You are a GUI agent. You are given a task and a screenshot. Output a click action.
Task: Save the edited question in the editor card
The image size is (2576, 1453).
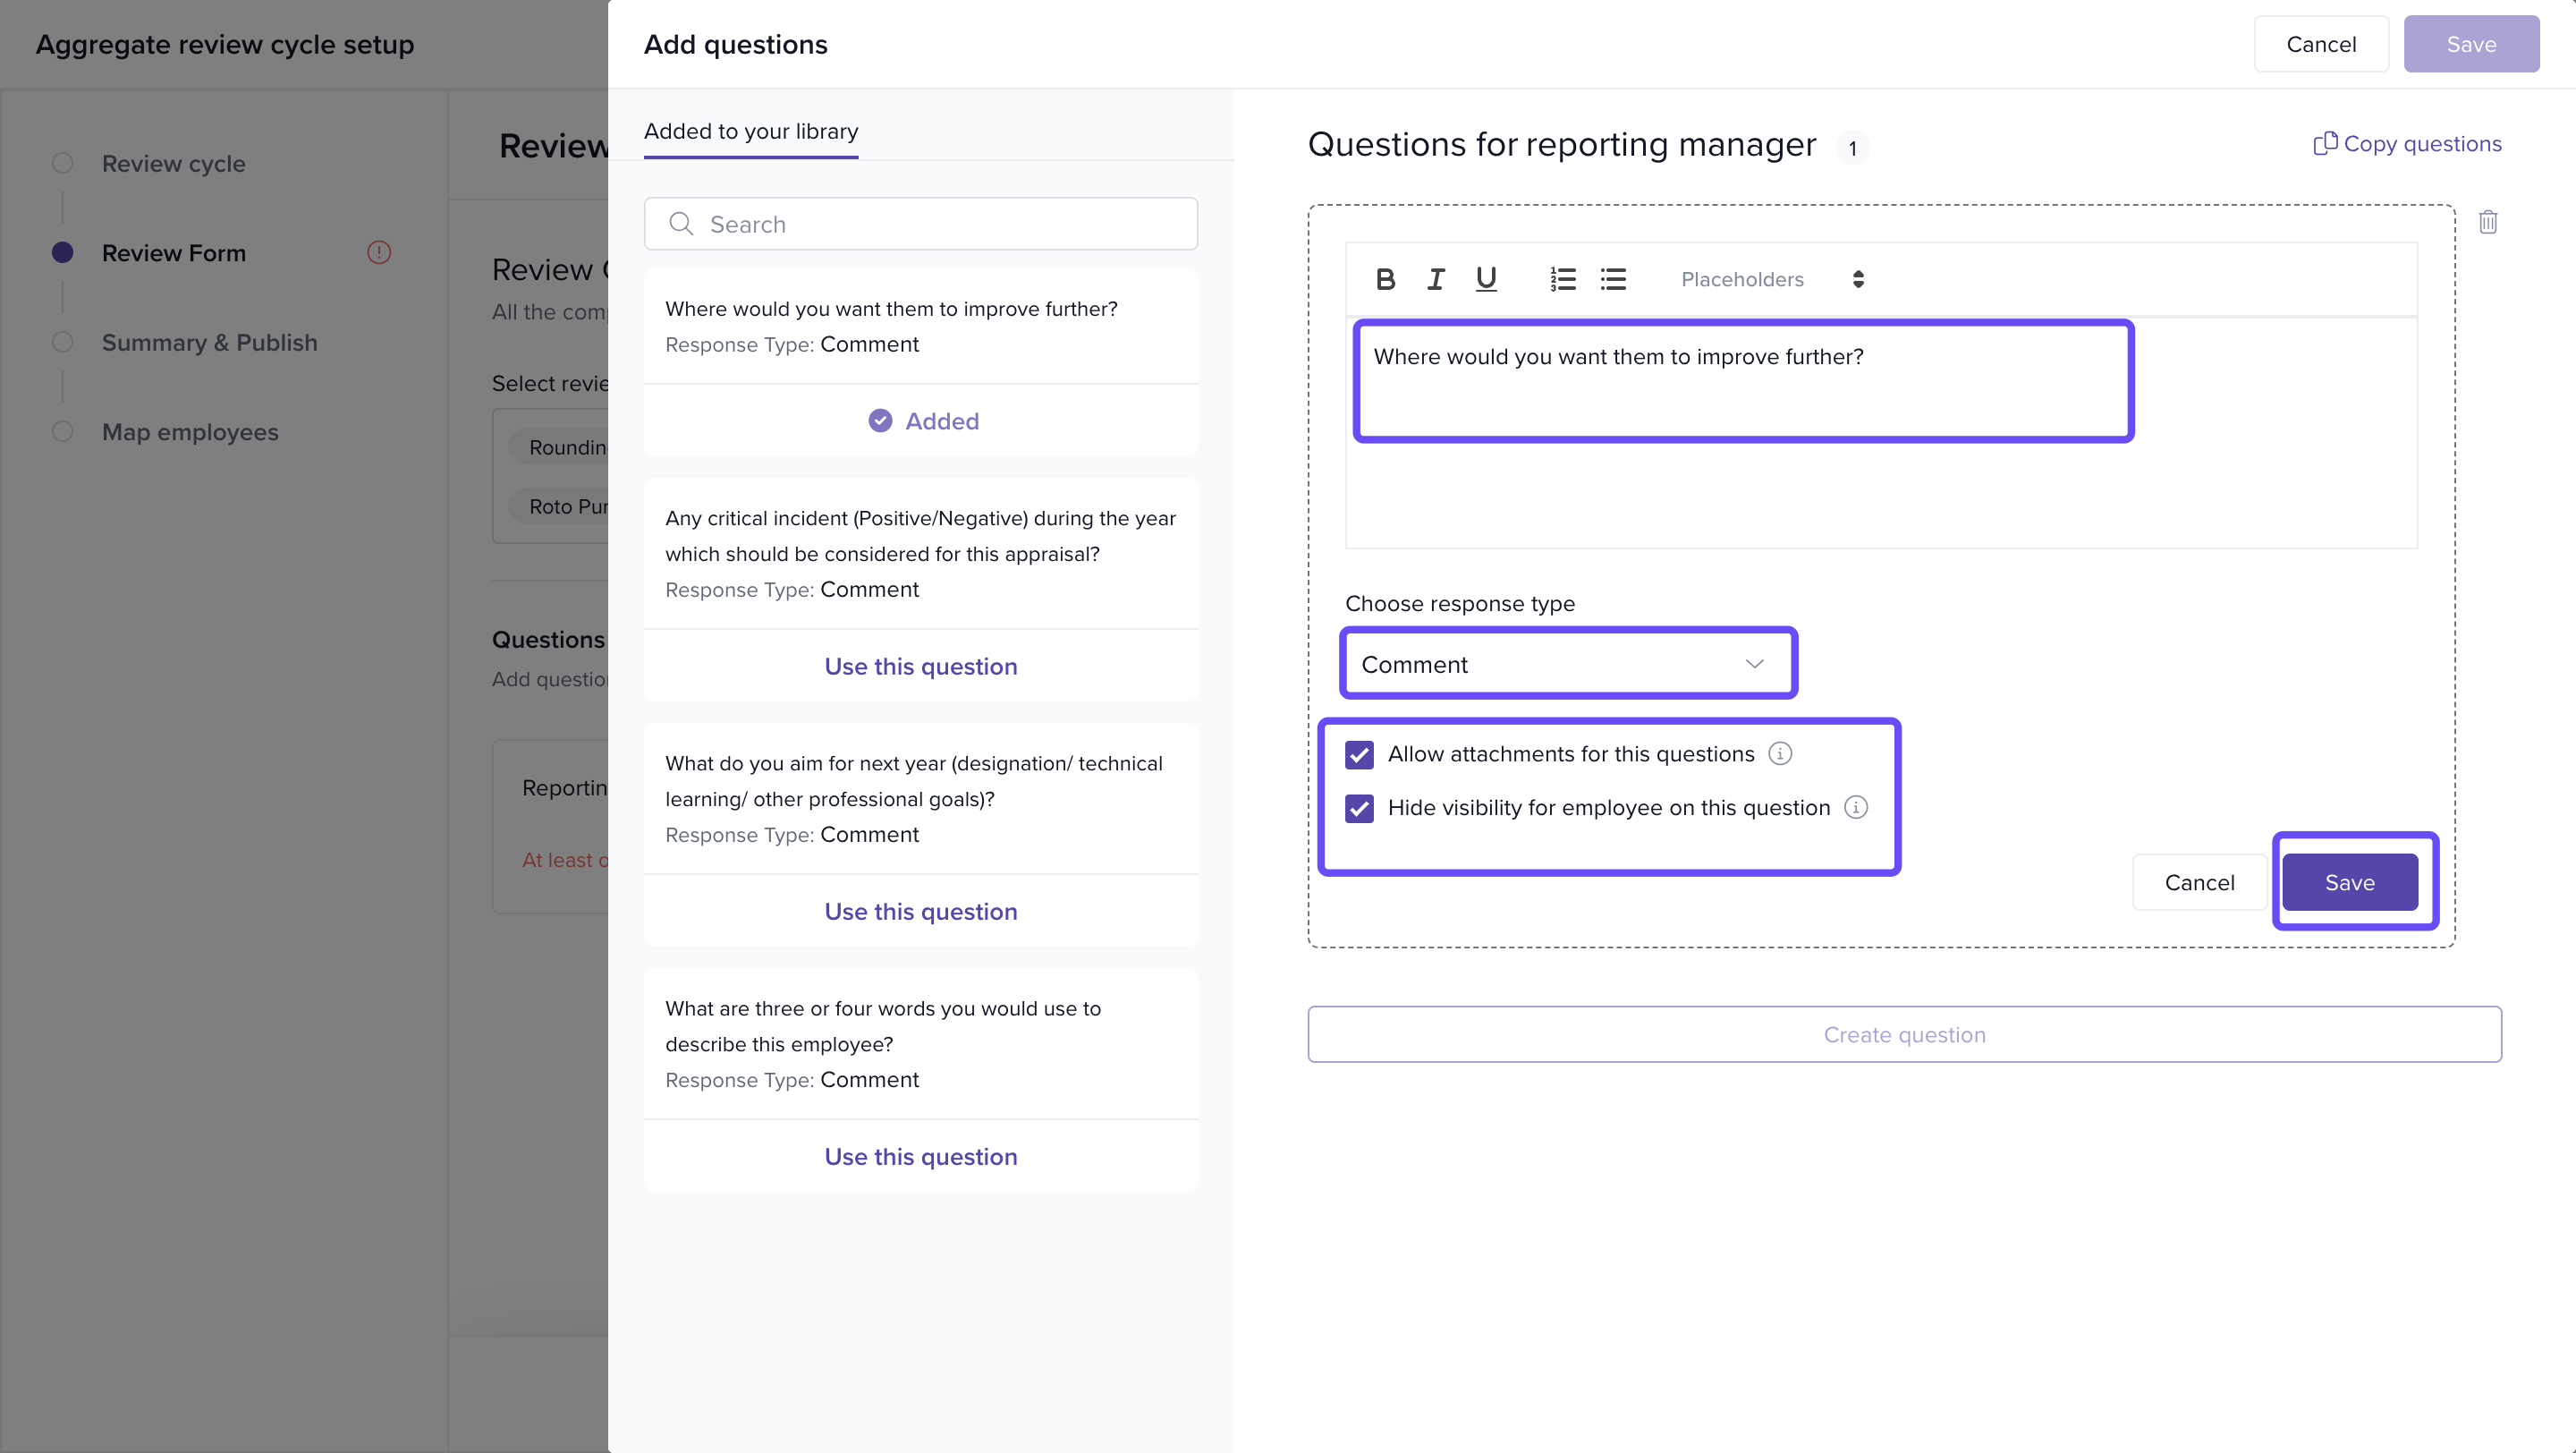[2349, 882]
